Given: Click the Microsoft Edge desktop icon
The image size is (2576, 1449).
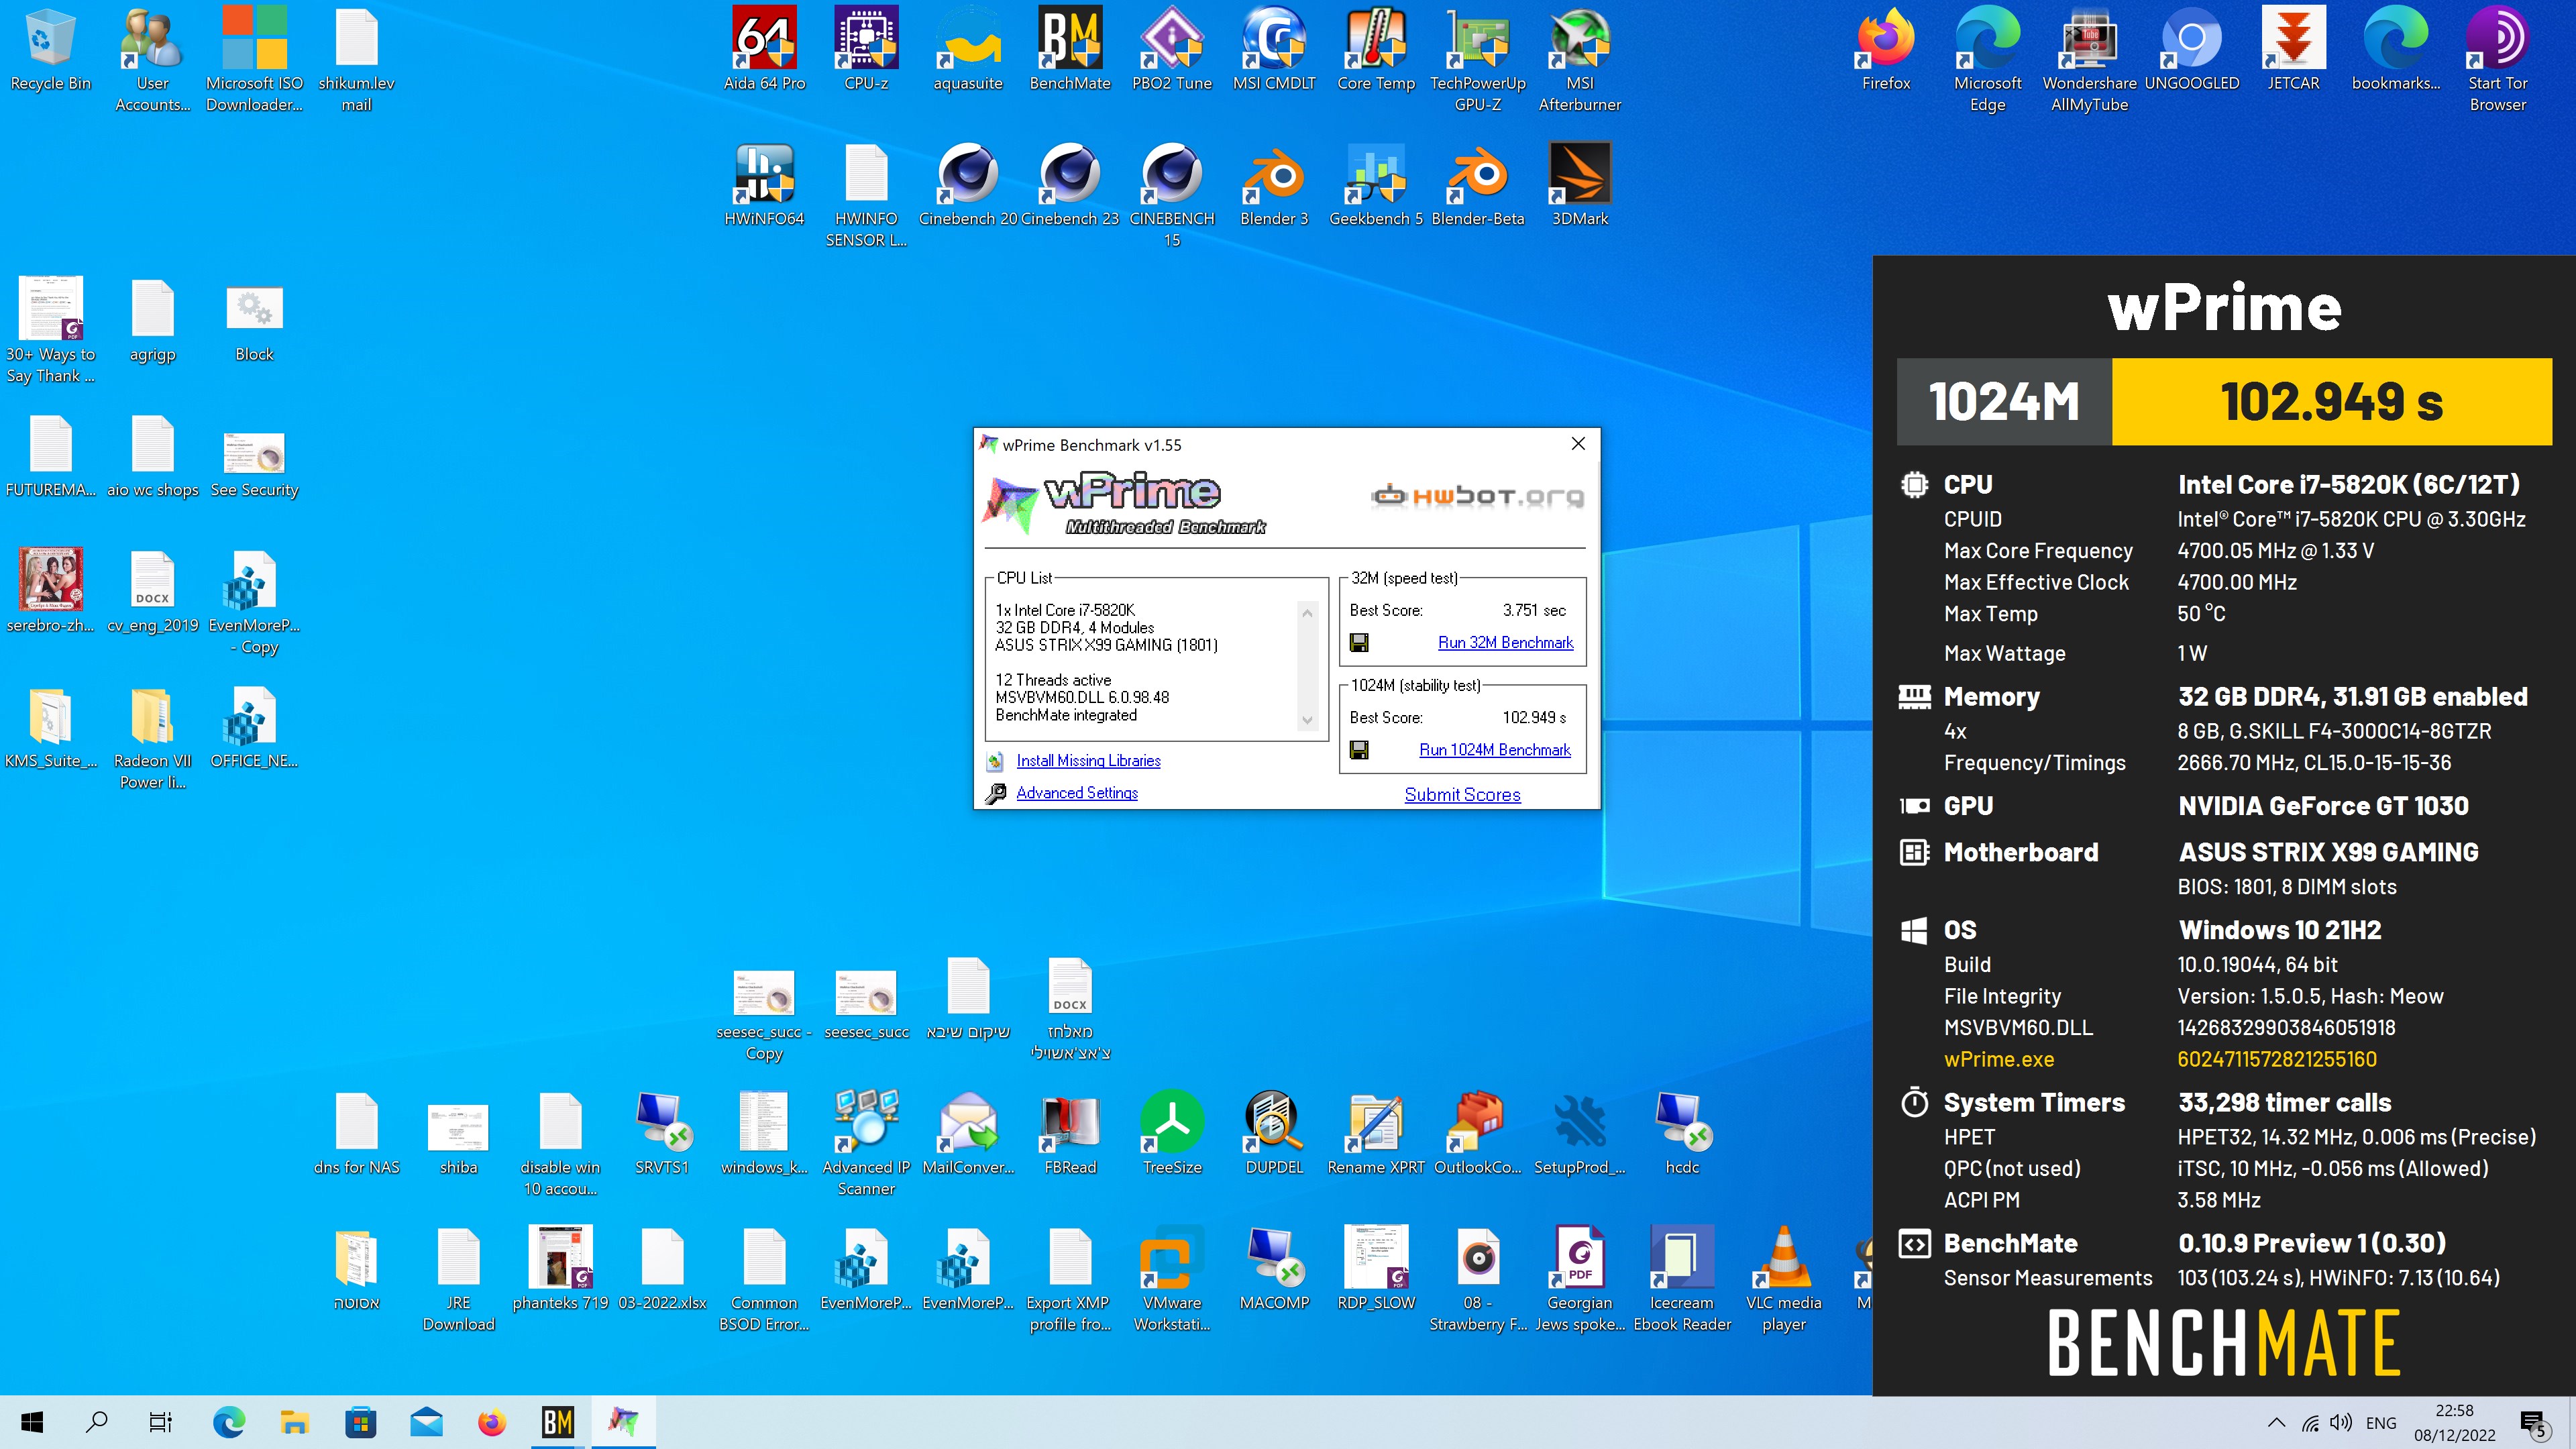Looking at the screenshot, I should tap(1988, 59).
